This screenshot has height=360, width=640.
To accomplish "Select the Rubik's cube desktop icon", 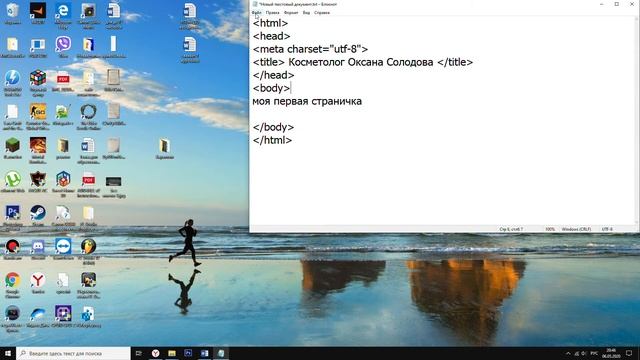I will point(38,83).
